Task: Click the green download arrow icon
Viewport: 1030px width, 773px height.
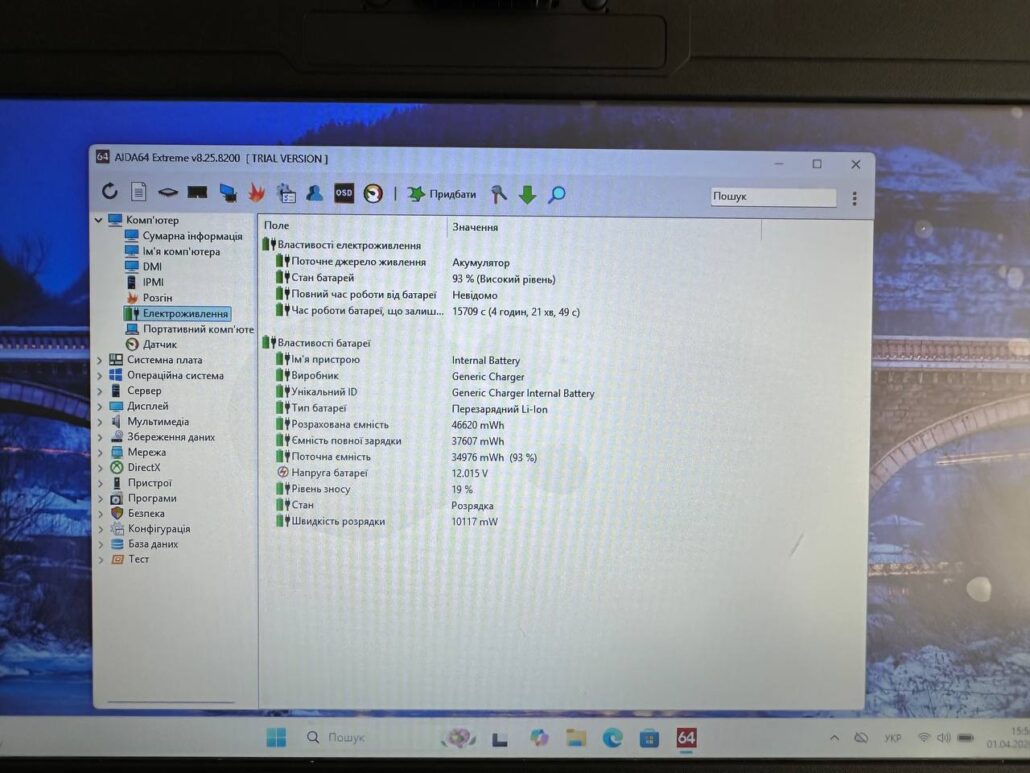Action: (x=527, y=195)
